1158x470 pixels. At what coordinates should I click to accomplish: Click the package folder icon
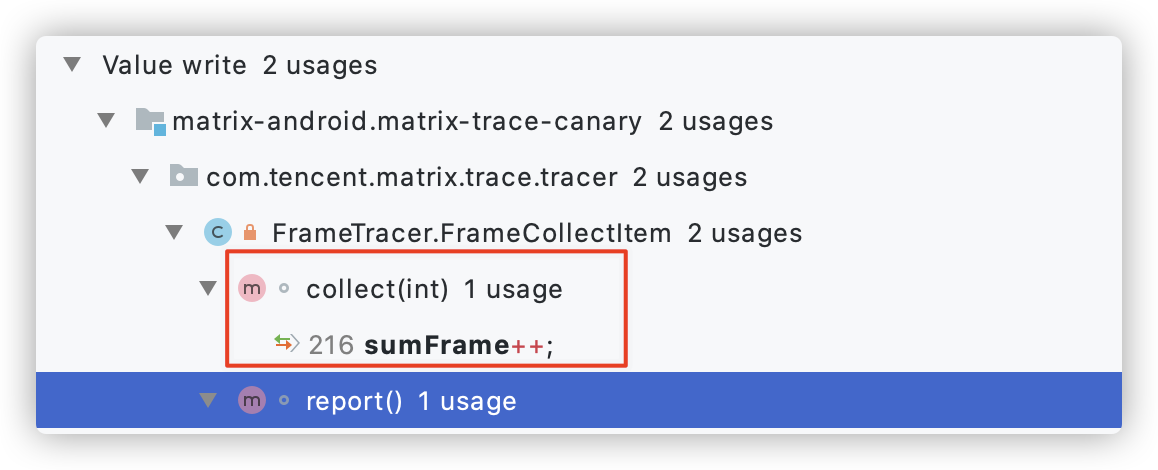click(x=184, y=176)
